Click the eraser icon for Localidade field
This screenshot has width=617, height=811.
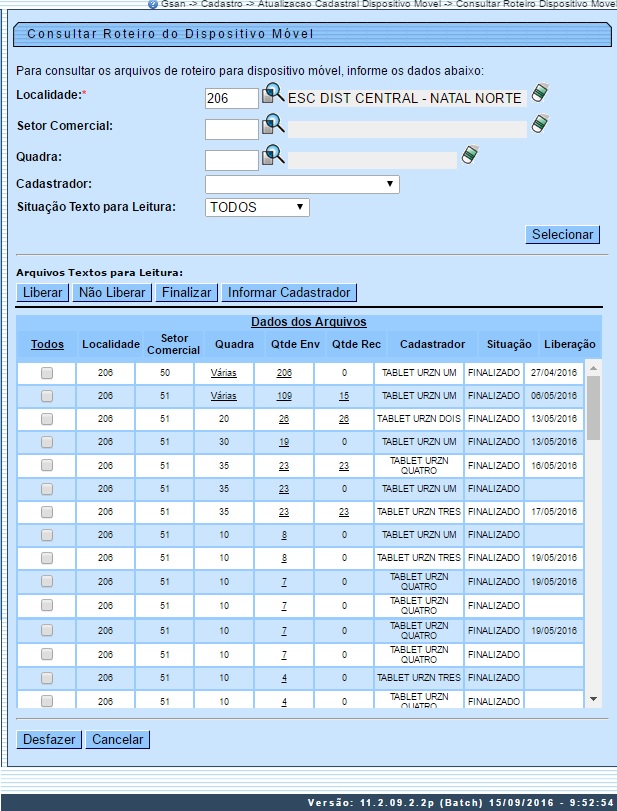(540, 95)
